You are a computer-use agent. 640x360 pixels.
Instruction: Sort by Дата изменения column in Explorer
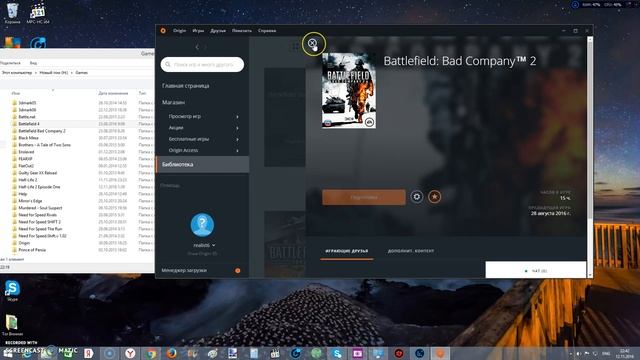(113, 93)
